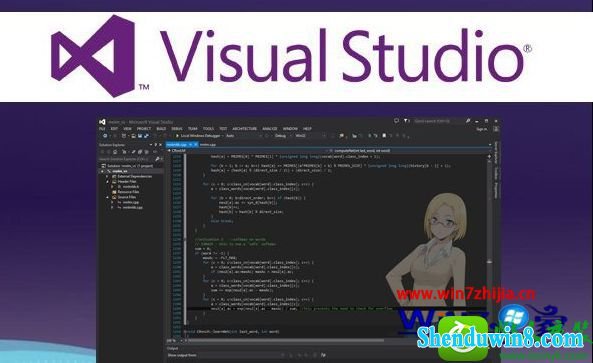This screenshot has height=363, width=593.
Task: Open the VIEW menu
Action: [x=127, y=129]
